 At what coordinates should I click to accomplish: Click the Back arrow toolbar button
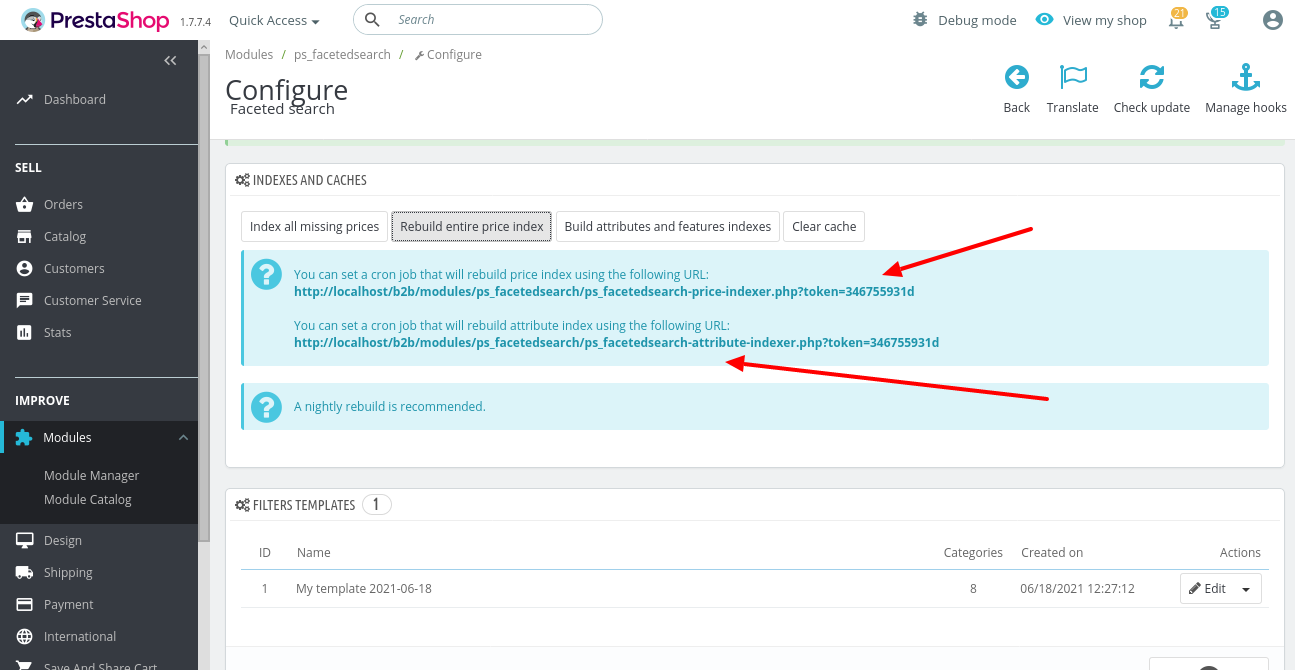pos(1016,89)
